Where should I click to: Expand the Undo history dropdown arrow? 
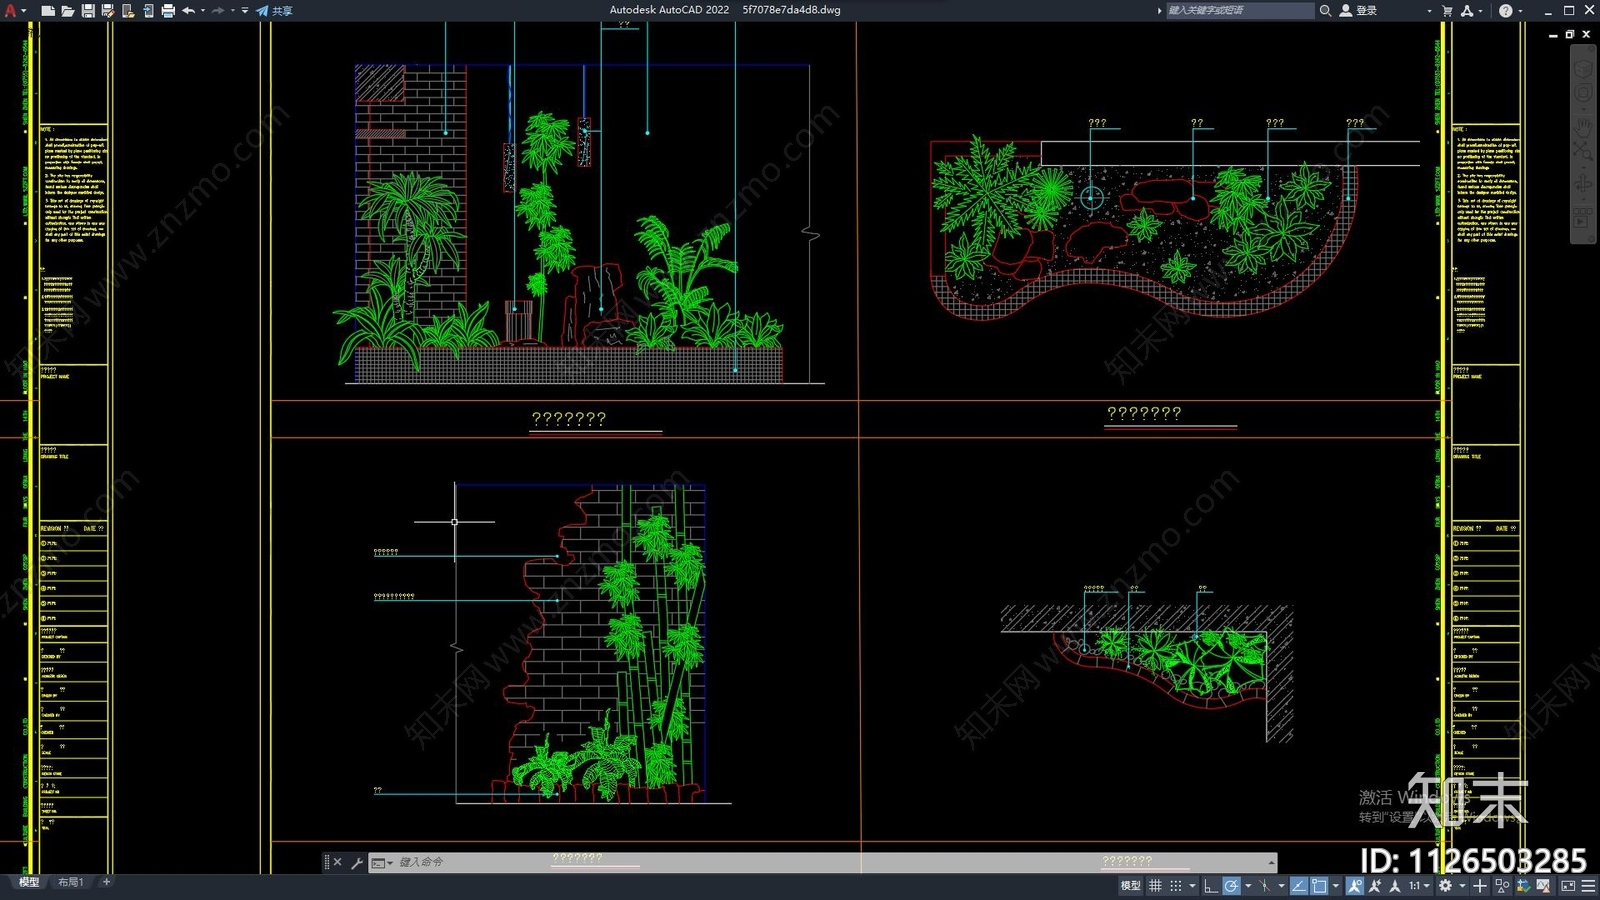click(x=203, y=10)
